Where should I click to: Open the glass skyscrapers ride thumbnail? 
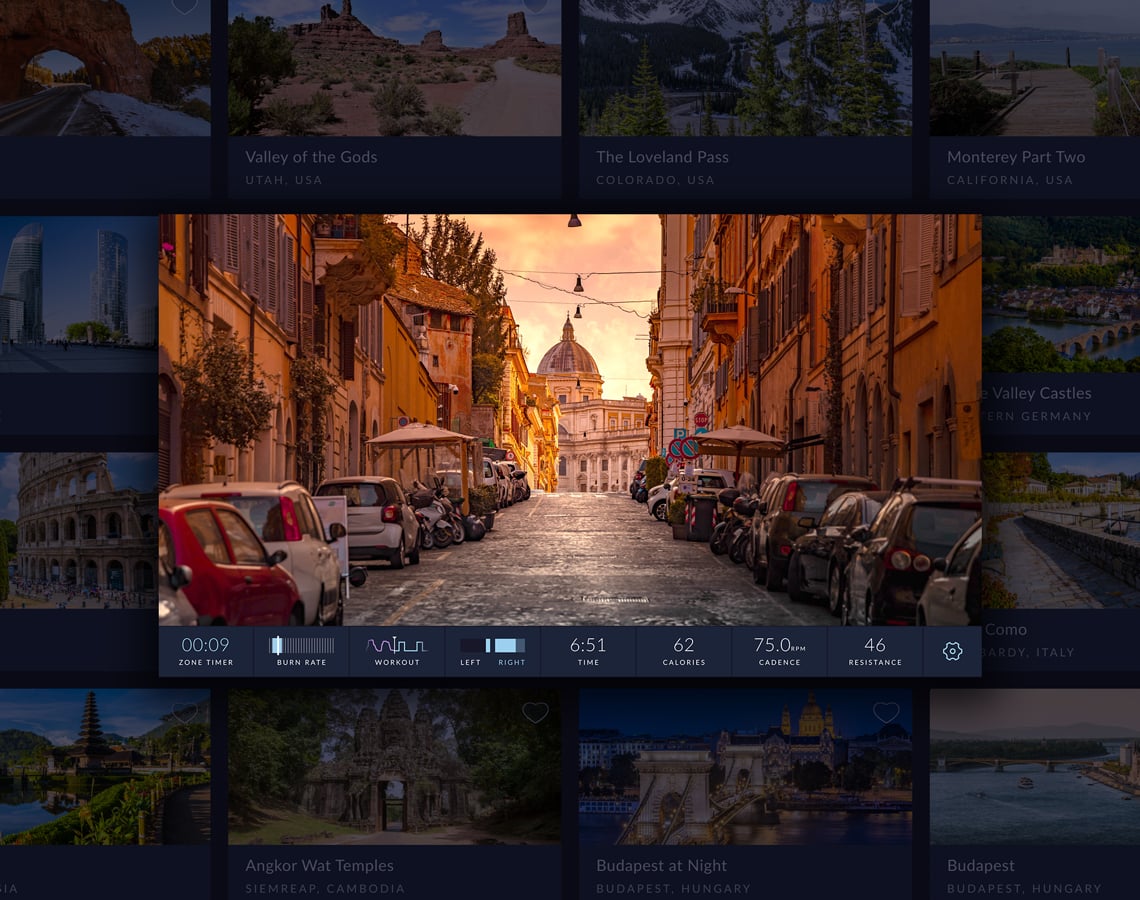tap(79, 294)
